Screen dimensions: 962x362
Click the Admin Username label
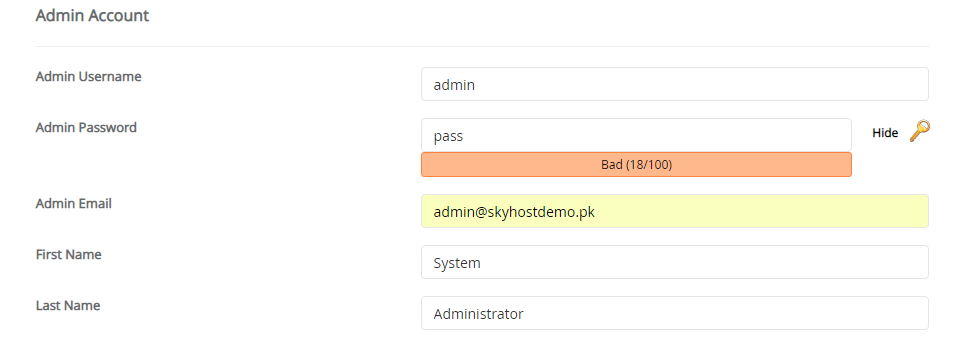(88, 77)
